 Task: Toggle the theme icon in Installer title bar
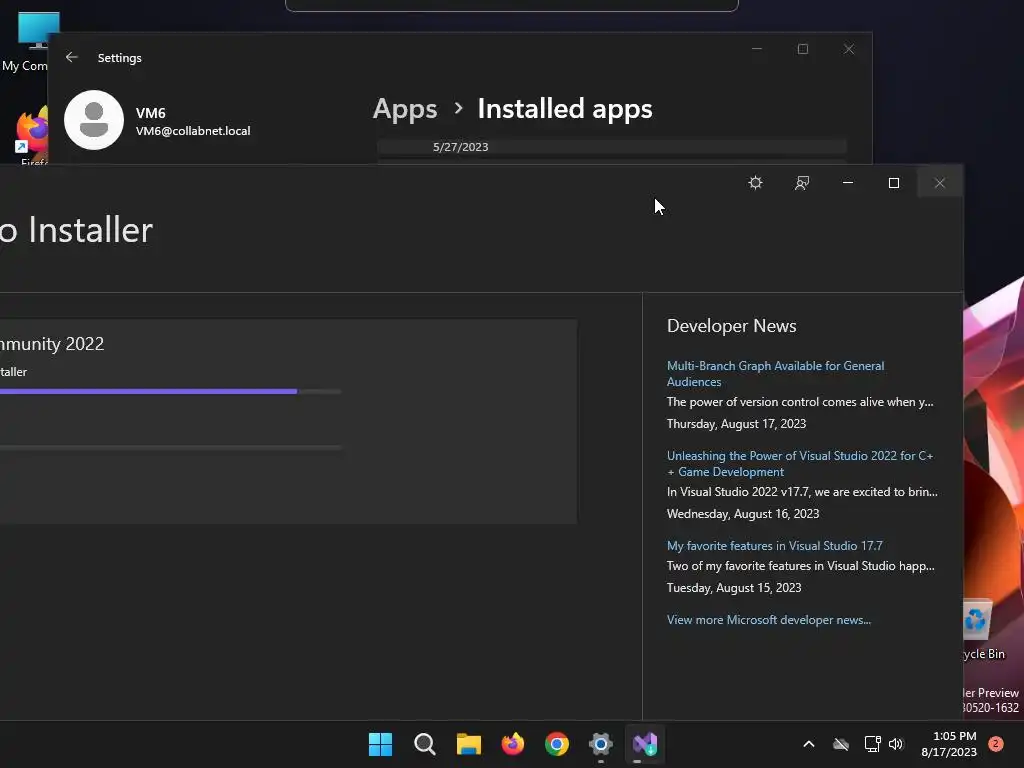point(756,183)
